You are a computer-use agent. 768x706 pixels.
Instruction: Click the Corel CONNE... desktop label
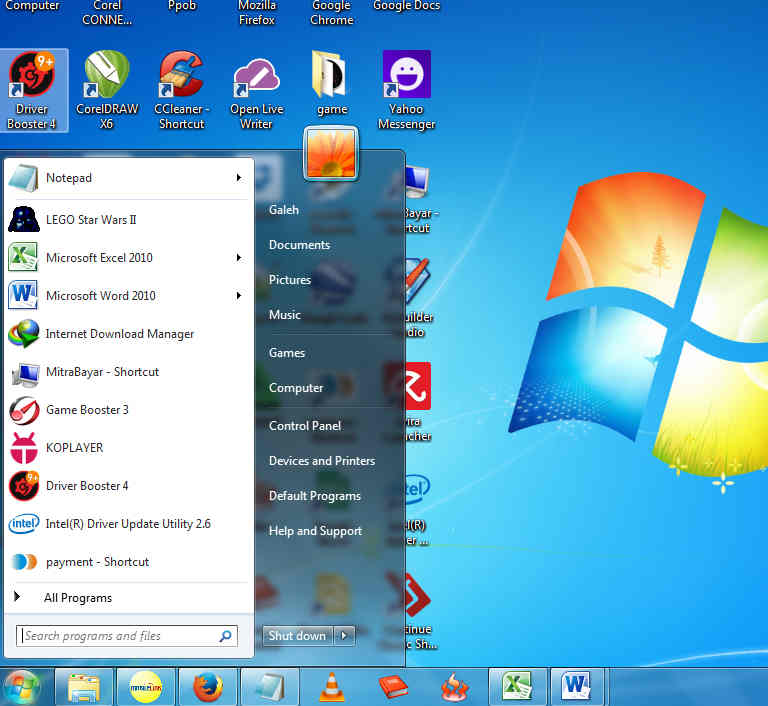(107, 13)
